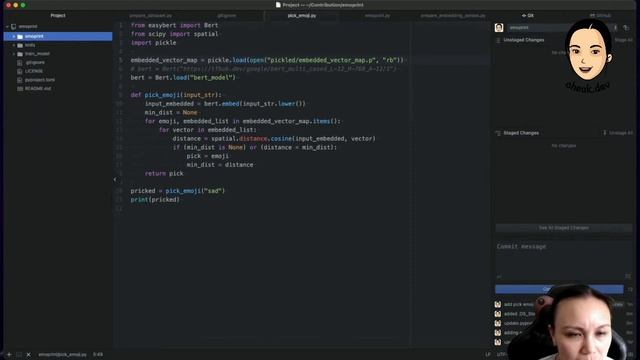This screenshot has width=640, height=360.
Task: Click the Staged Changes list icon
Action: 498,133
